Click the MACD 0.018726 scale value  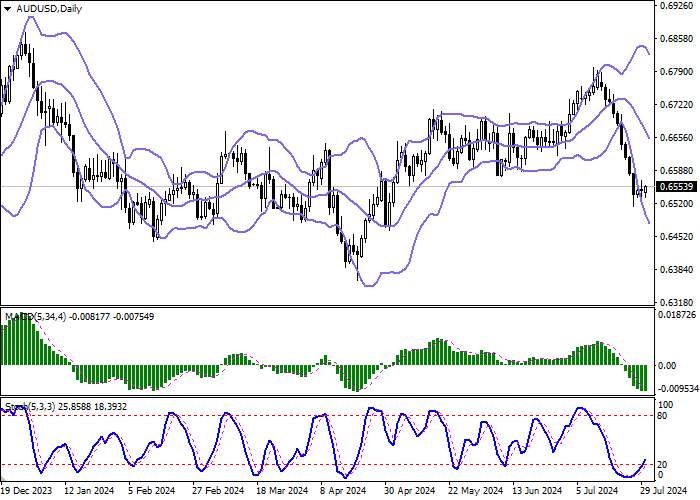tap(678, 314)
